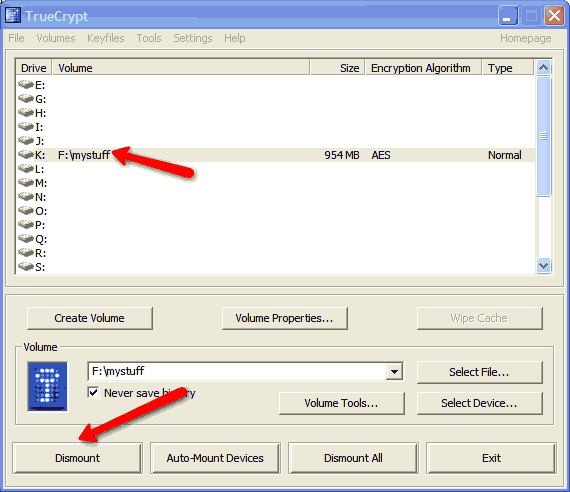Click the drive list scrollbar thumb
The height and width of the screenshot is (492, 570).
tap(543, 136)
